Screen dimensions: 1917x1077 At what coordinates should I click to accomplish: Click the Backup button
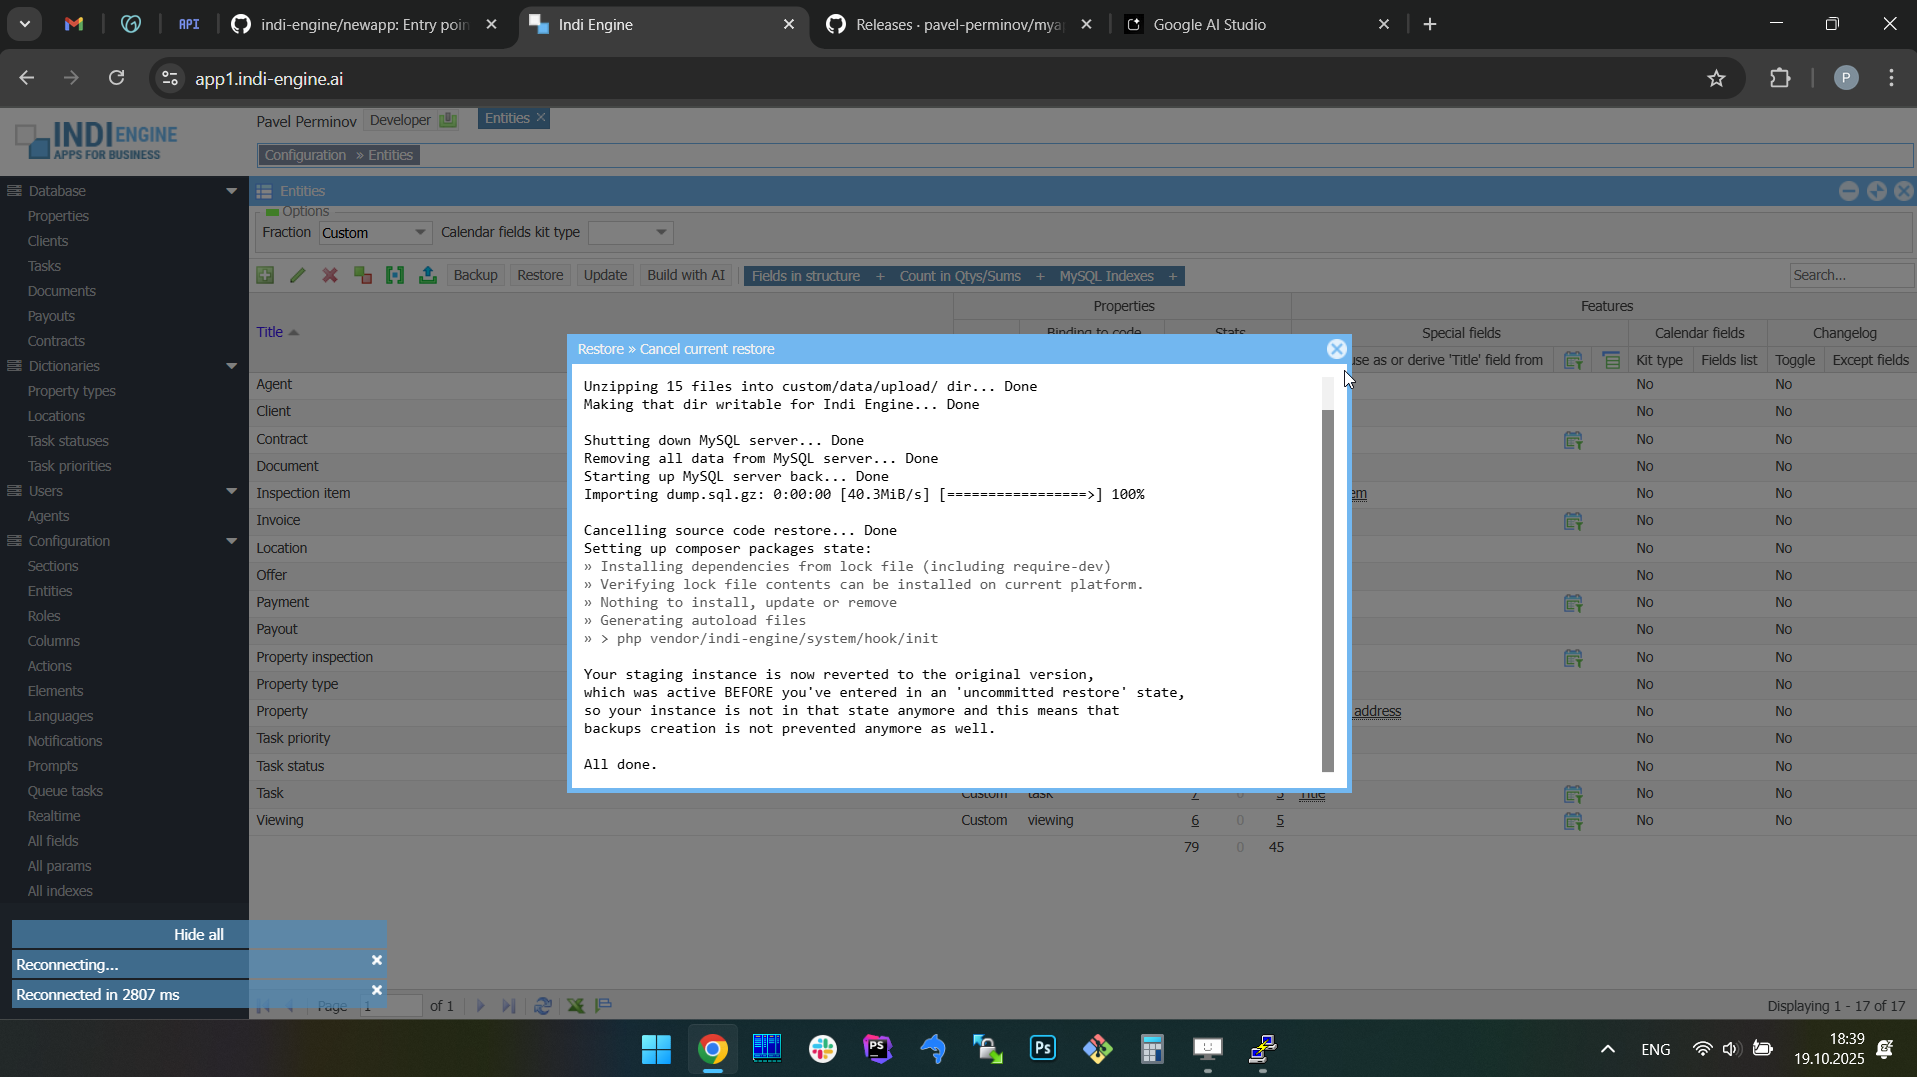point(475,276)
